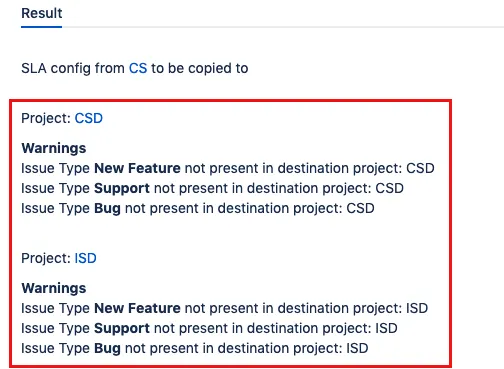Click trailing ISD in Support warning
This screenshot has width=504, height=369.
pos(387,328)
